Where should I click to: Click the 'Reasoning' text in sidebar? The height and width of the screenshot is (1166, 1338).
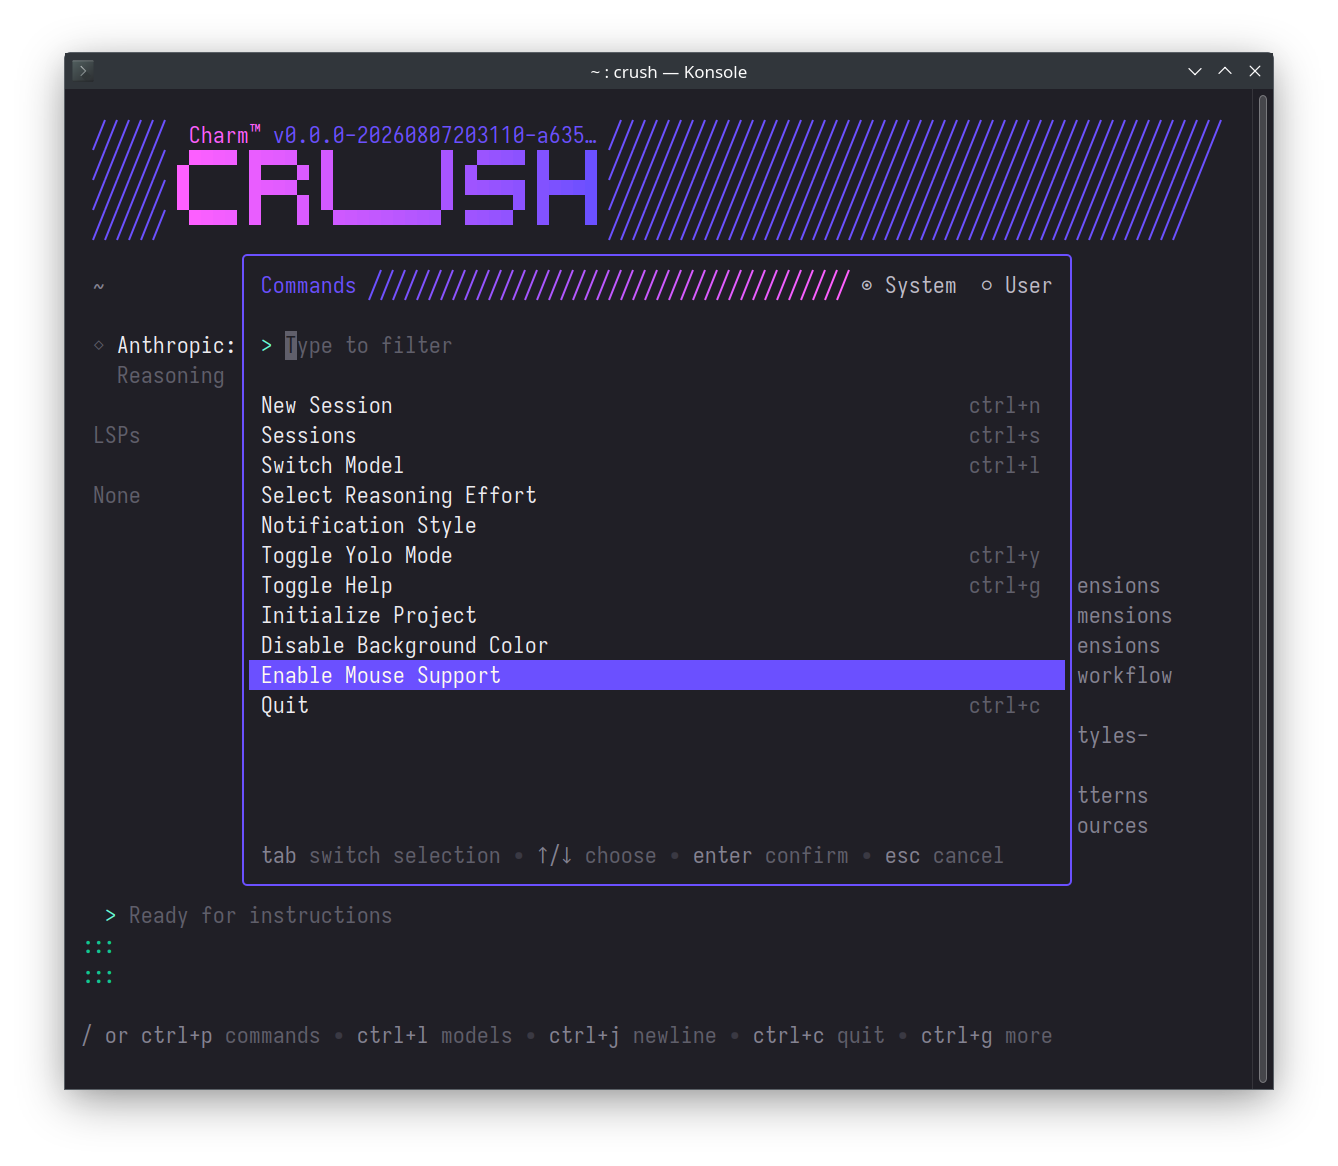point(170,376)
